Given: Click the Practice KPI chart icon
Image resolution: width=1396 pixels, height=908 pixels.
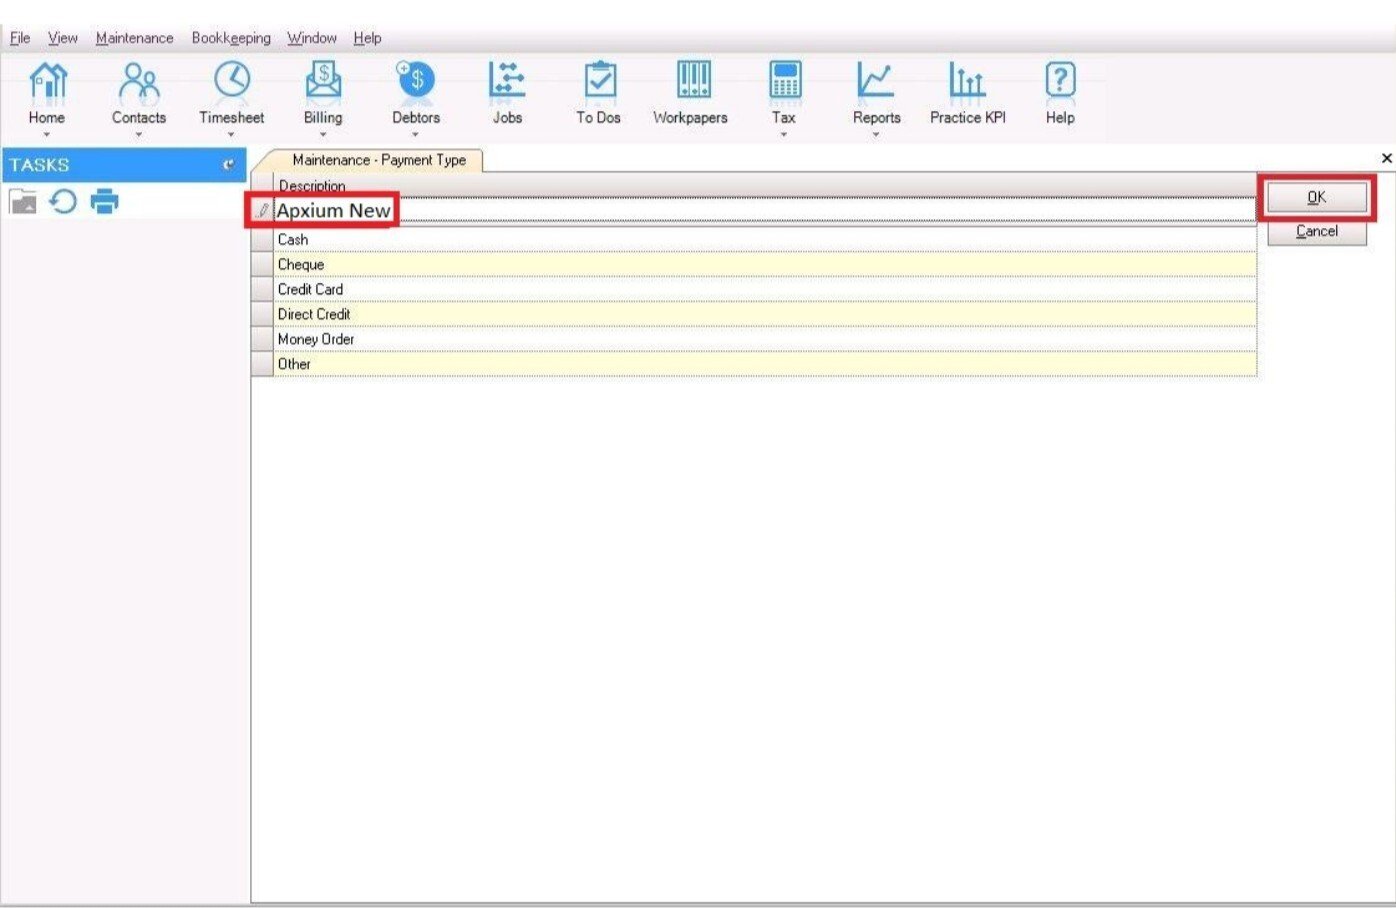Looking at the screenshot, I should click(x=967, y=81).
